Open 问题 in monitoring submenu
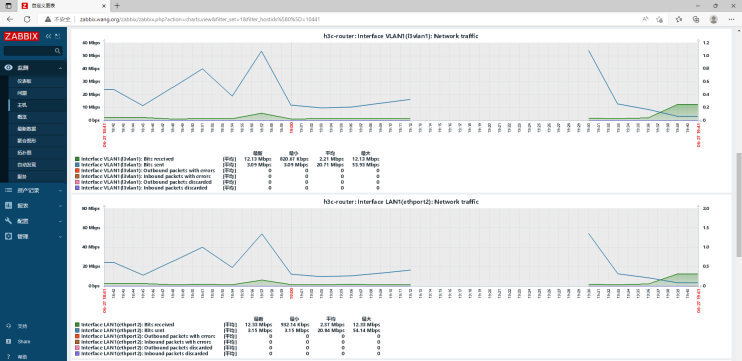 click(22, 93)
